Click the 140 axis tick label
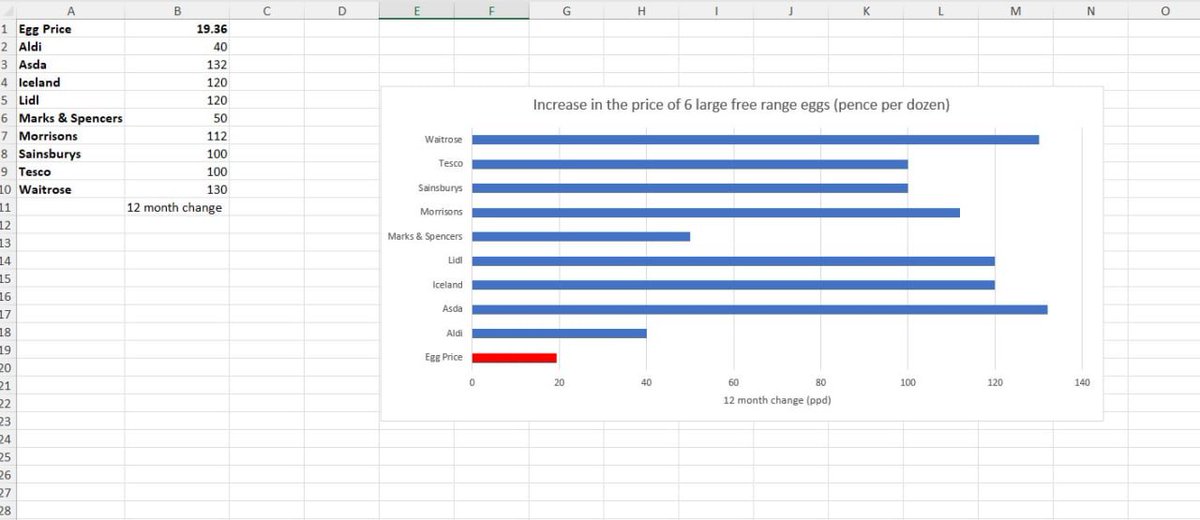Screen dimensions: 1200x520 click(x=1082, y=382)
